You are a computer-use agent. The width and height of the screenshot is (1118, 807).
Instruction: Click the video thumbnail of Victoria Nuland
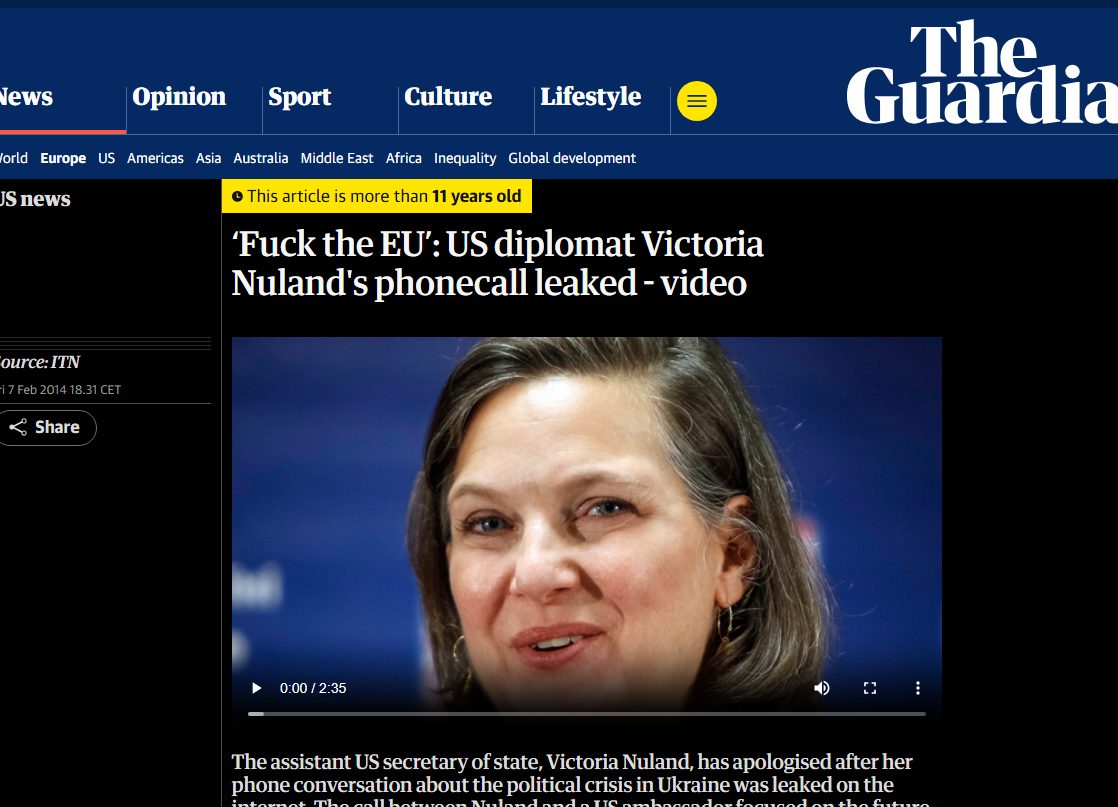(x=586, y=506)
